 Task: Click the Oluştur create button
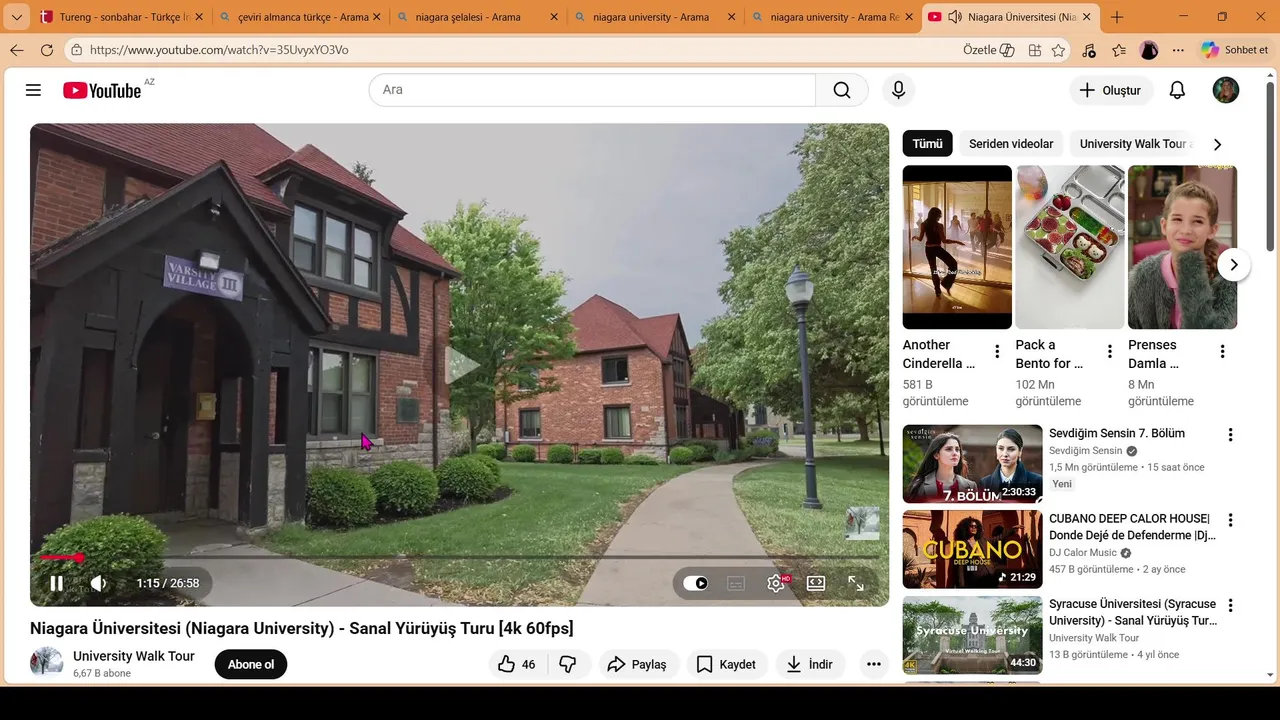(1111, 90)
